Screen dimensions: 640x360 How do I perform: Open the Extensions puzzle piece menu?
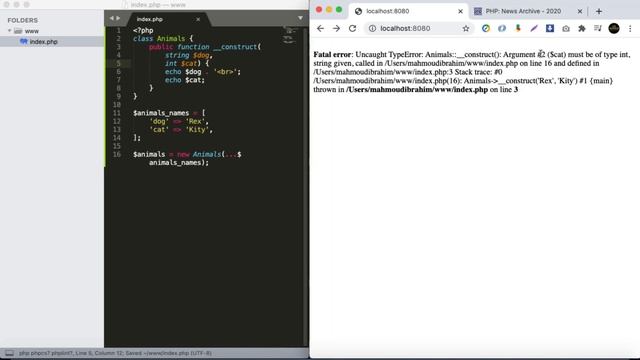(x=582, y=28)
